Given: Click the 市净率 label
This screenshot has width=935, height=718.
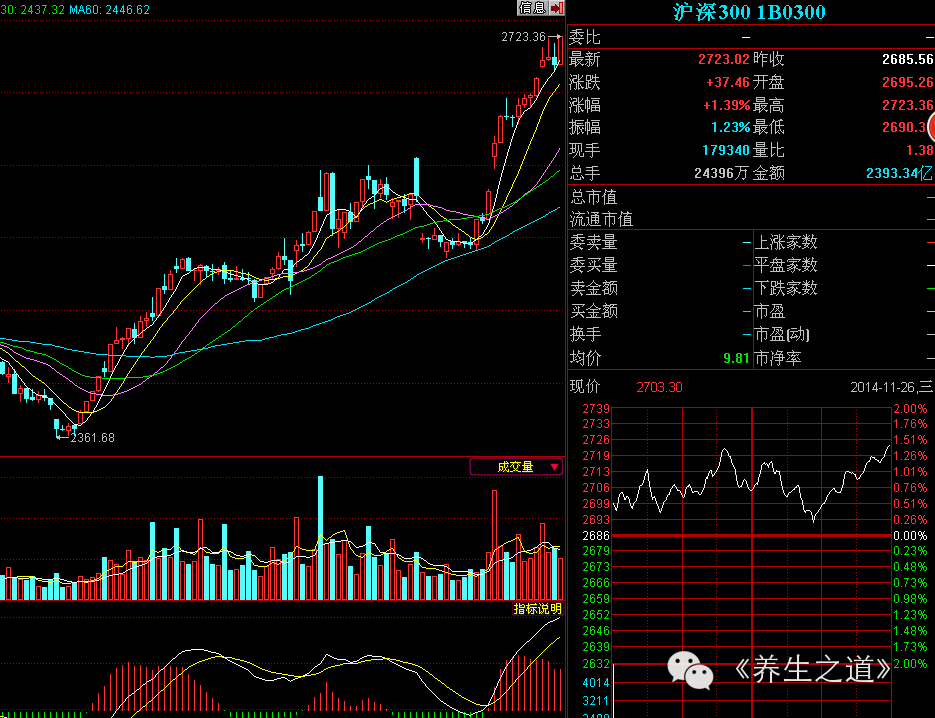Looking at the screenshot, I should (778, 358).
